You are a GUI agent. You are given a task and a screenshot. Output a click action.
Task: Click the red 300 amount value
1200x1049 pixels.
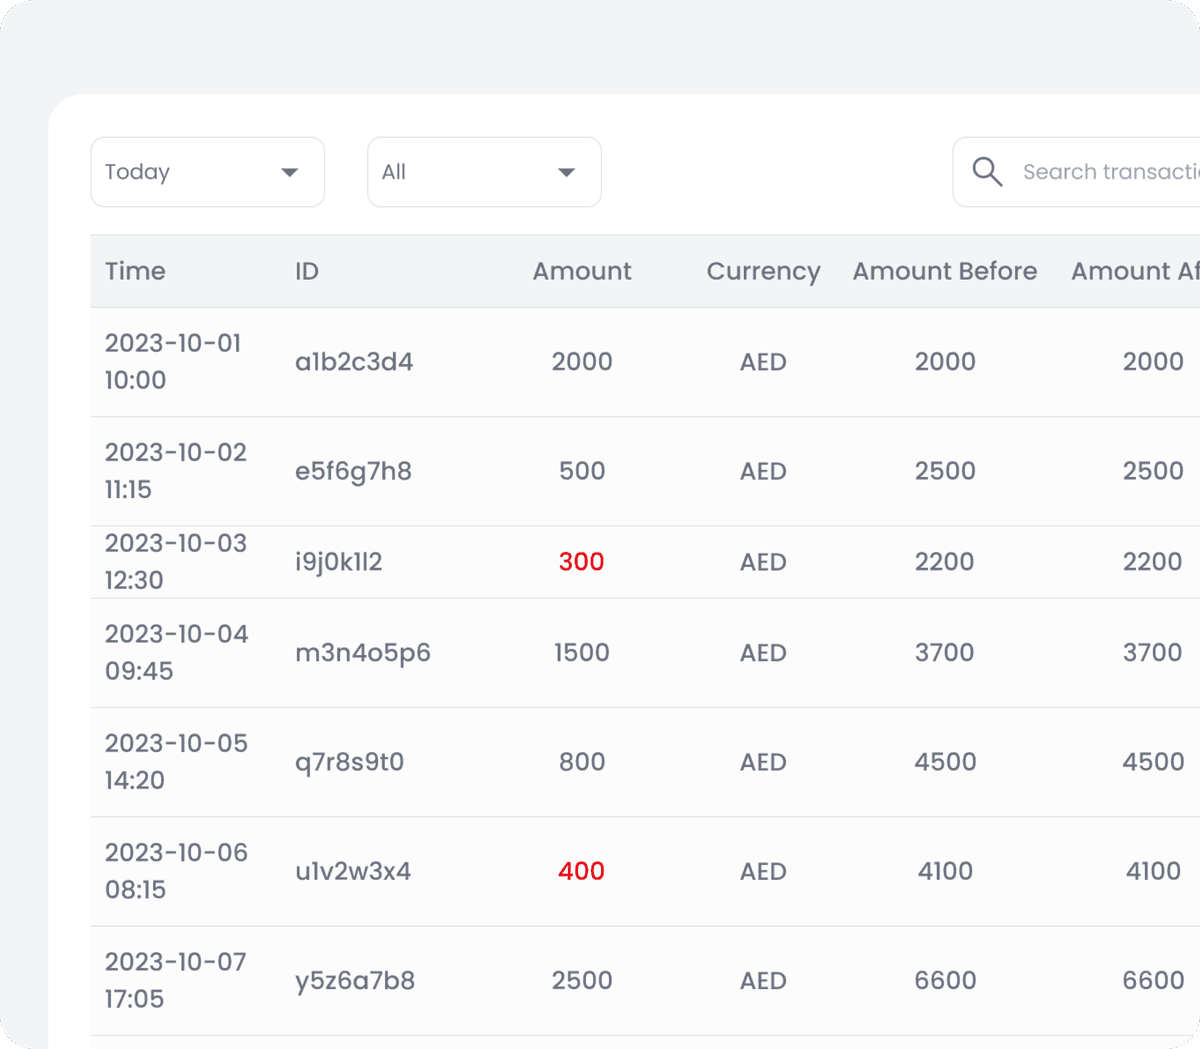pyautogui.click(x=582, y=562)
